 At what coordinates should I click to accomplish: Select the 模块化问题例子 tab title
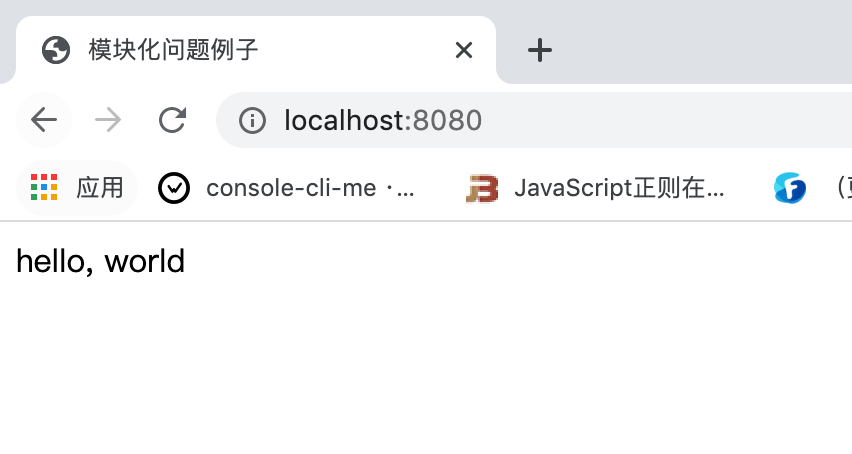[174, 50]
